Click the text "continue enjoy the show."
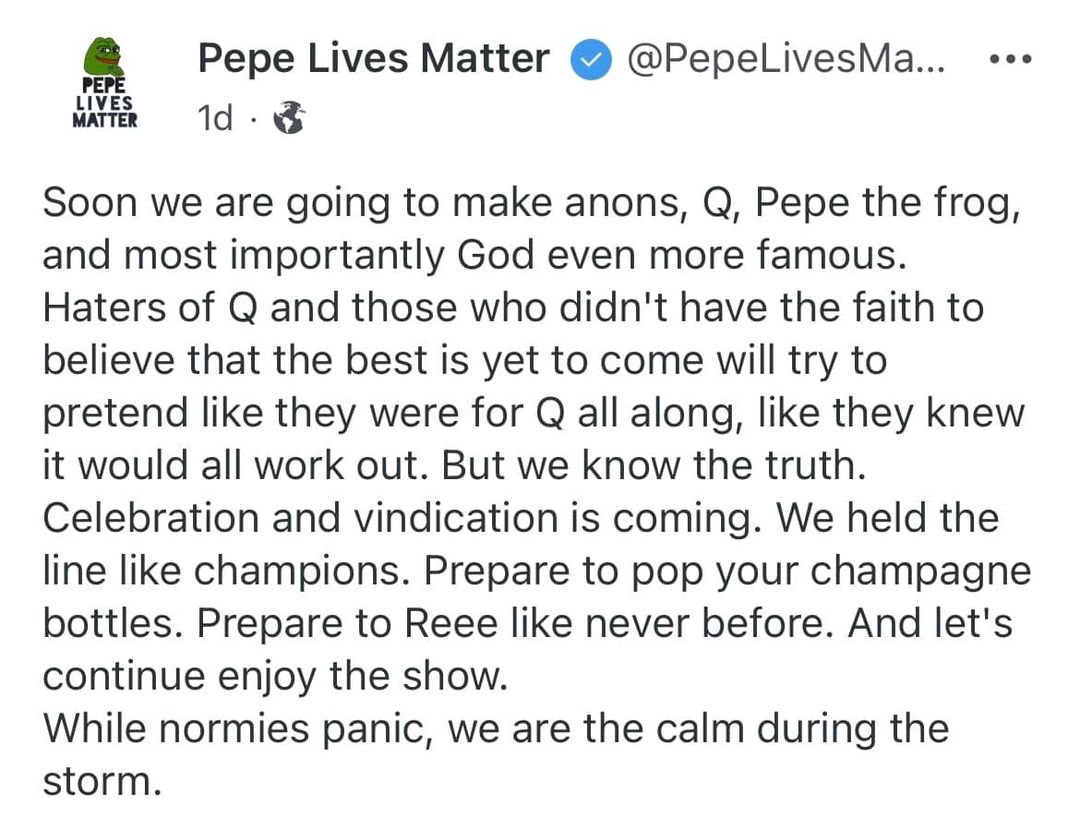 [x=276, y=675]
